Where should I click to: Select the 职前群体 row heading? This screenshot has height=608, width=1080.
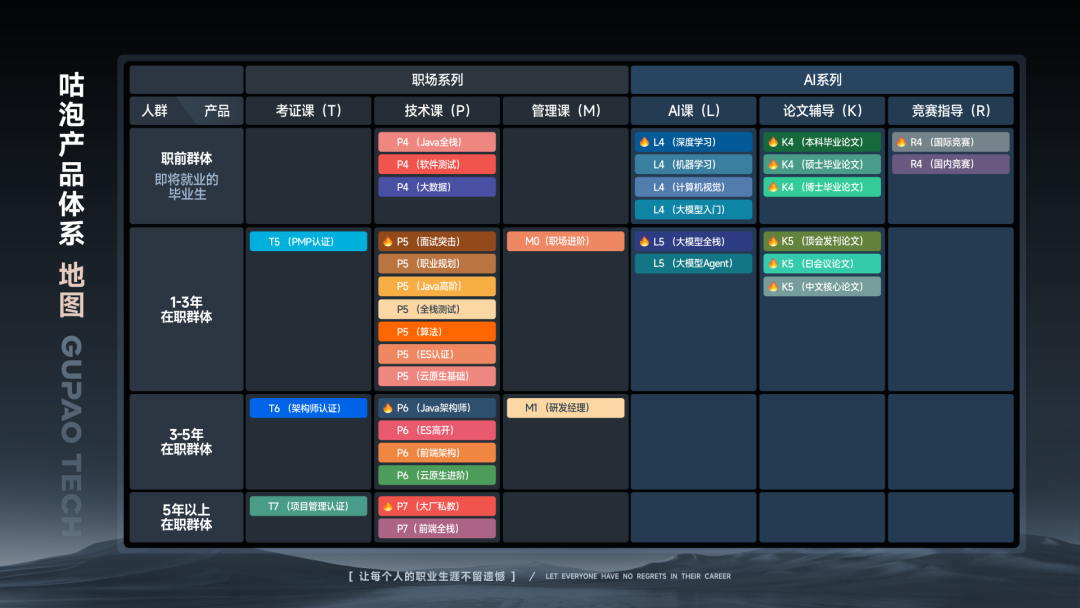coord(187,159)
